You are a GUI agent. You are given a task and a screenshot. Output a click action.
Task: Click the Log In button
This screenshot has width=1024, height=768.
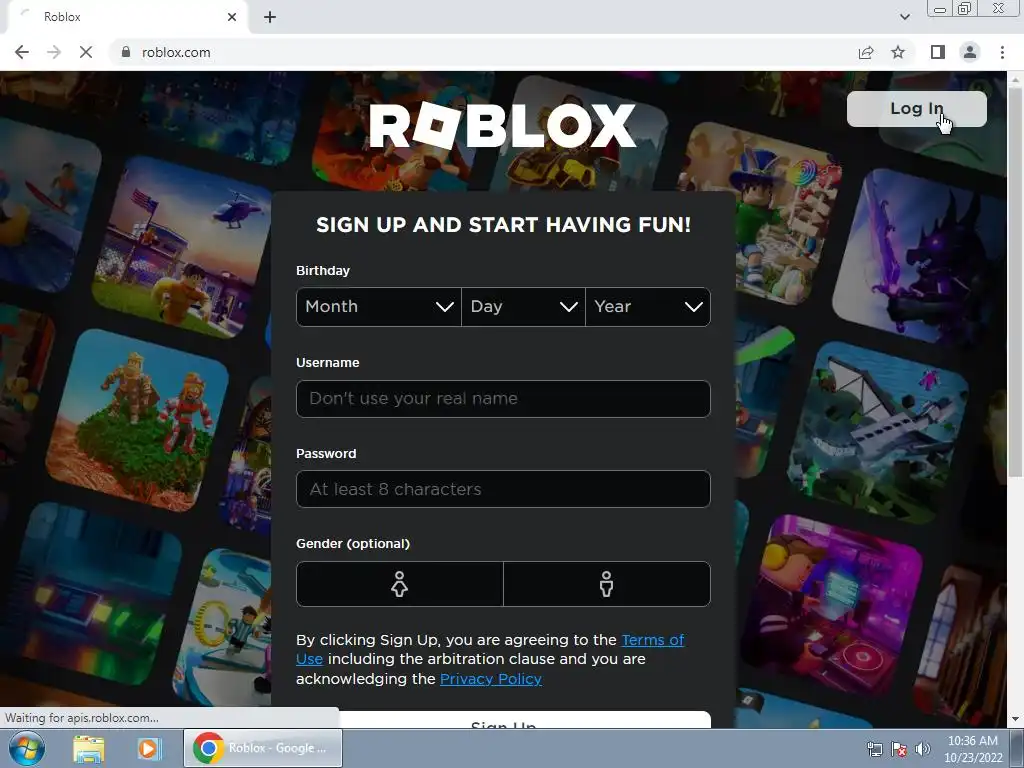click(917, 108)
